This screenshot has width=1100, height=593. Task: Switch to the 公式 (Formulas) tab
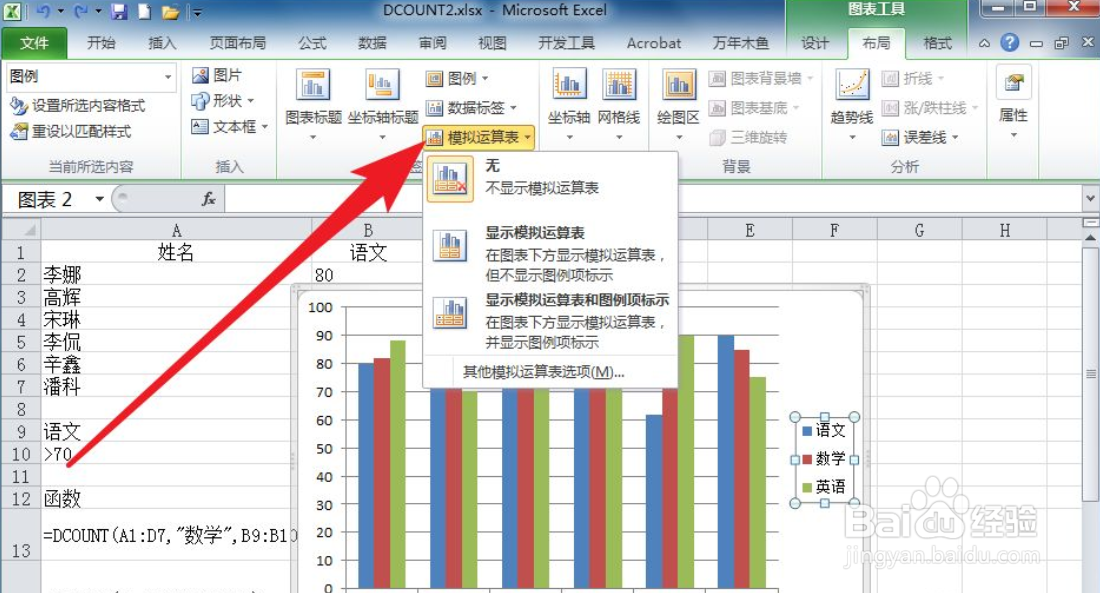click(x=312, y=44)
